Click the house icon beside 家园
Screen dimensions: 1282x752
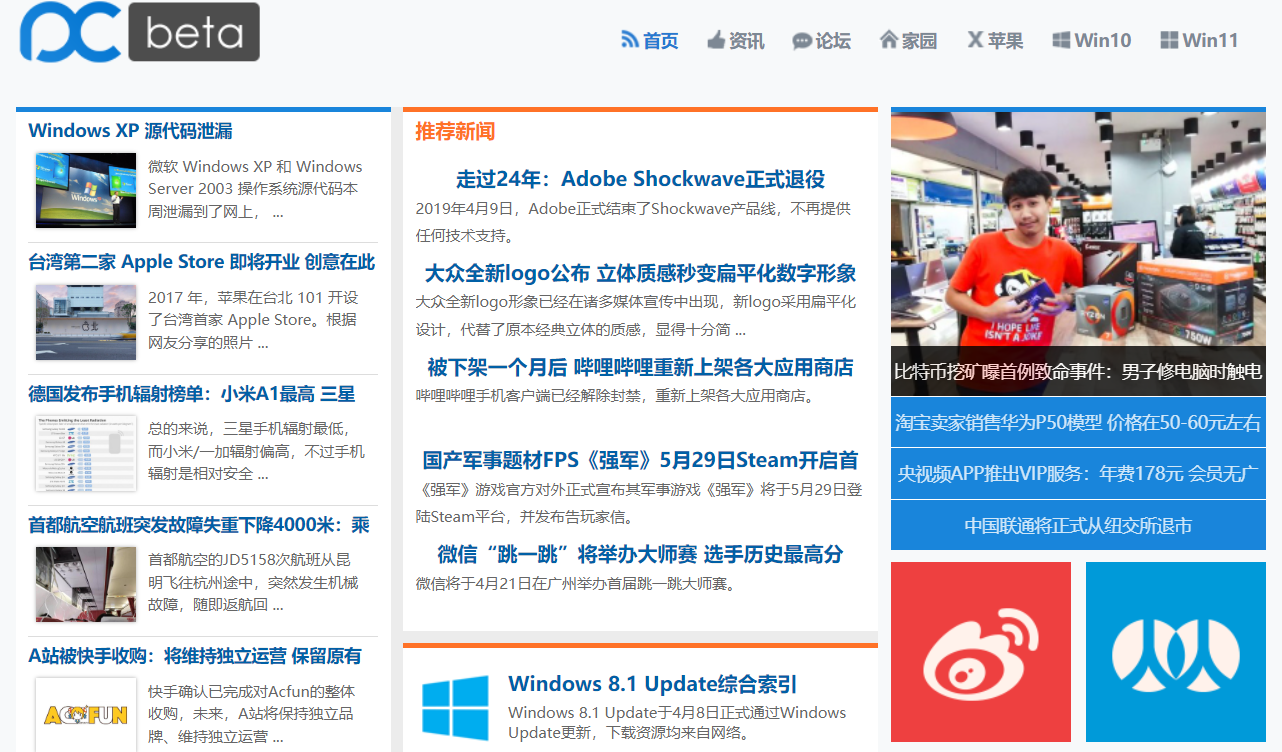888,40
